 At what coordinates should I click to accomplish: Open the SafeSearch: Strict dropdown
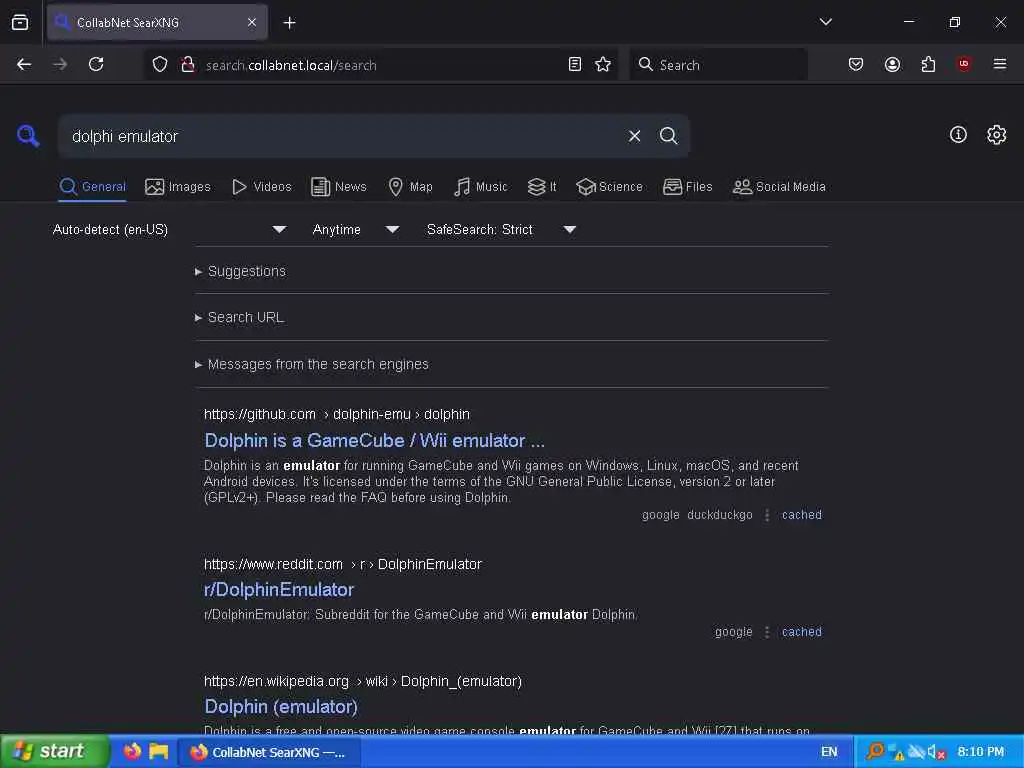coord(501,229)
